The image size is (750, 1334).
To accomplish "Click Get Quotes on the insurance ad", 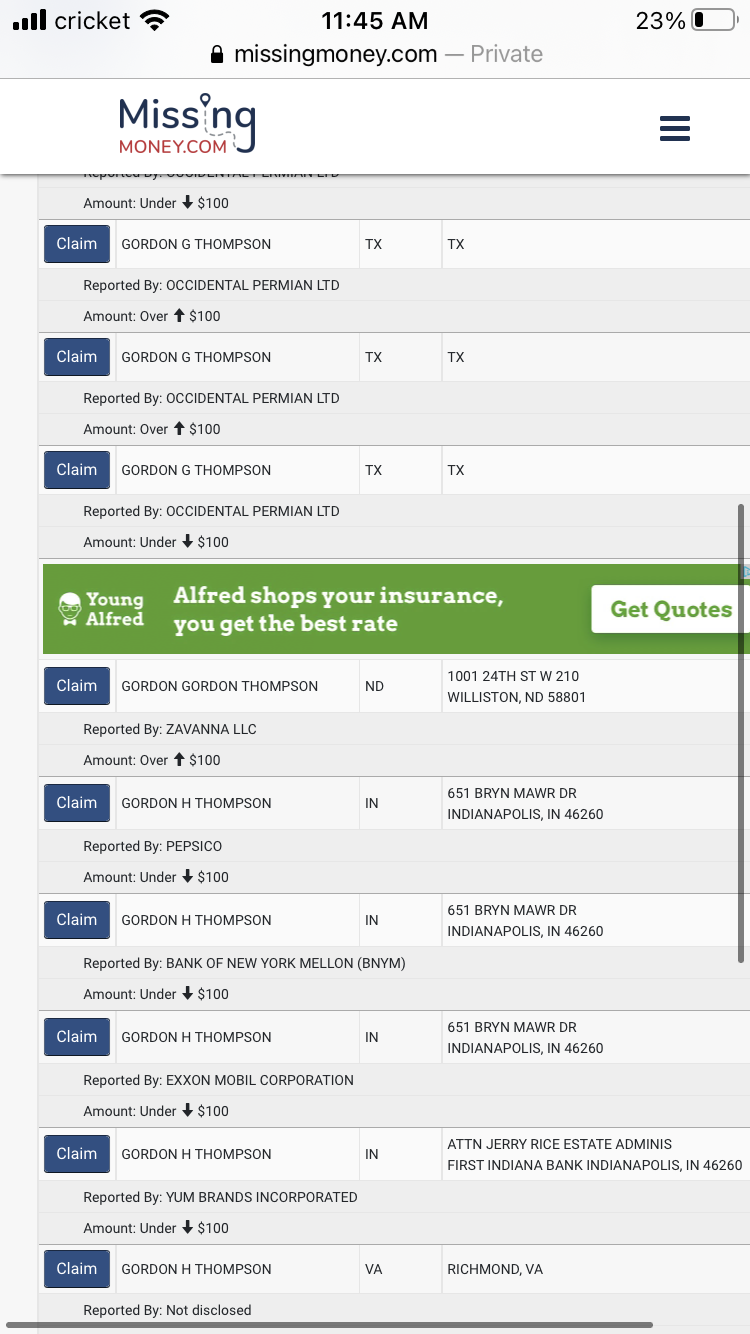I will point(671,609).
